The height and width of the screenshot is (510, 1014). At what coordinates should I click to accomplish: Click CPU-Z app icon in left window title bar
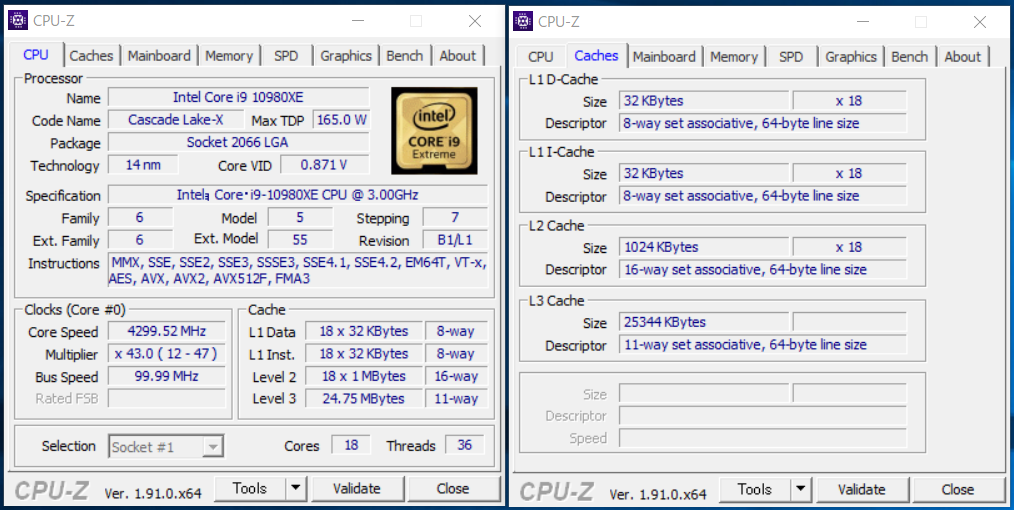(x=18, y=21)
